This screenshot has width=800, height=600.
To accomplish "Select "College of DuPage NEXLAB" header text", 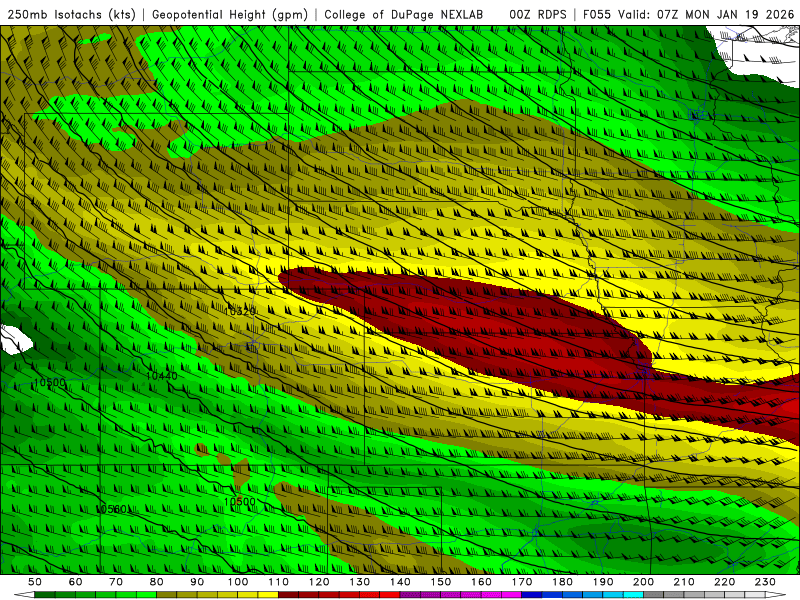I will tap(404, 15).
